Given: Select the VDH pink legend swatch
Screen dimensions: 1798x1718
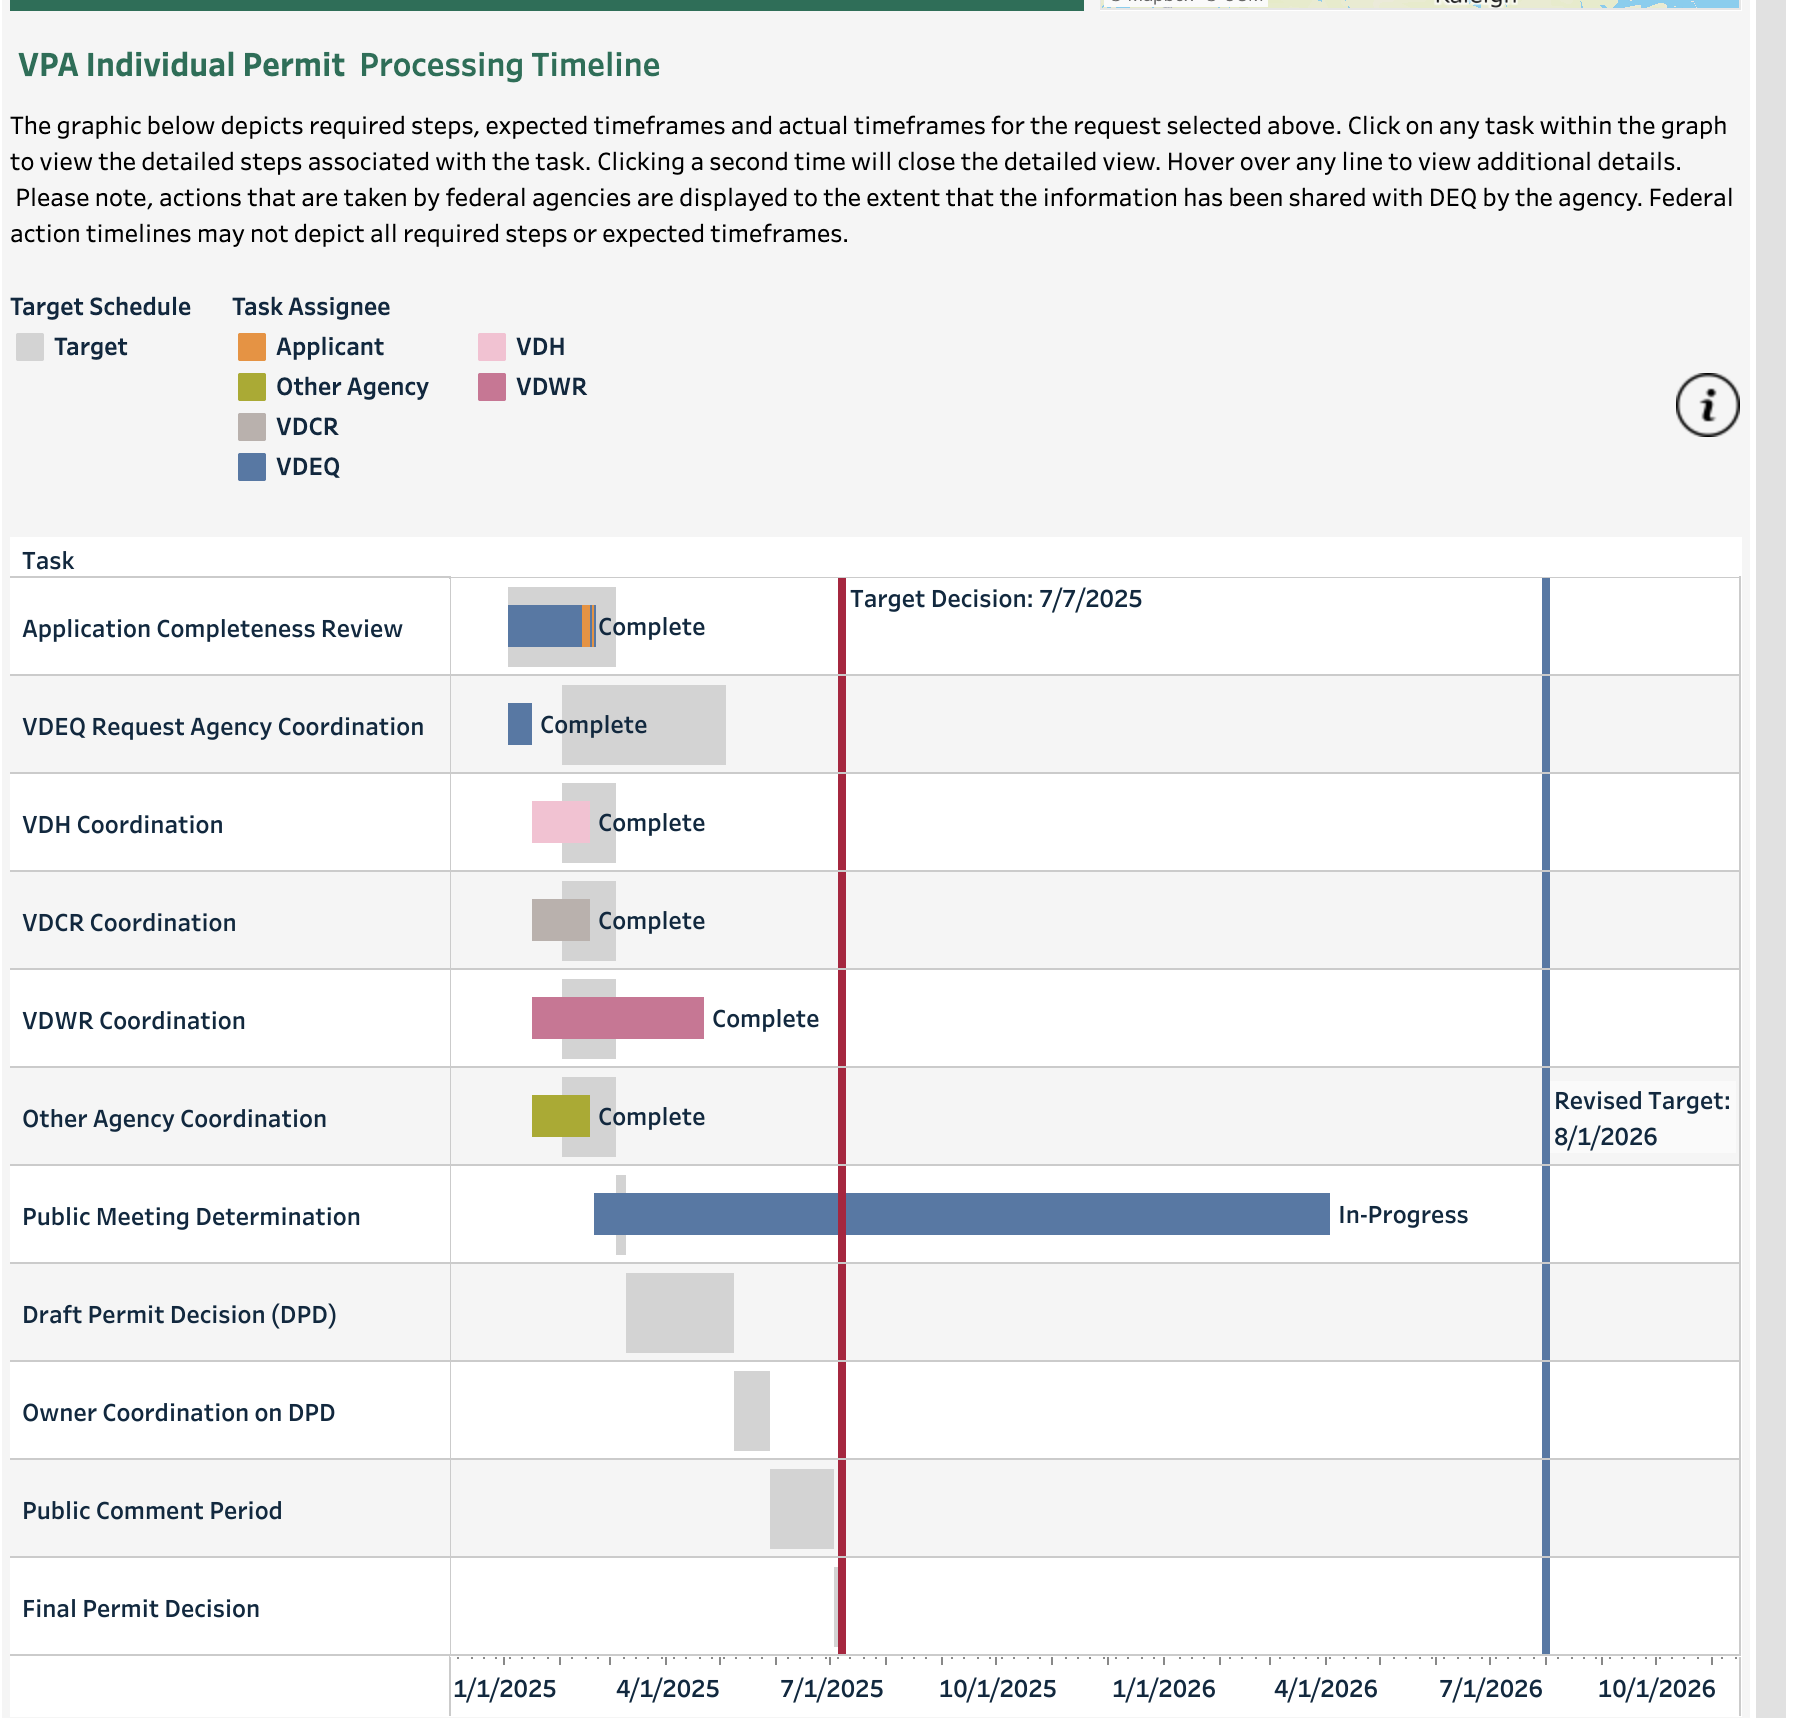Looking at the screenshot, I should click(493, 346).
